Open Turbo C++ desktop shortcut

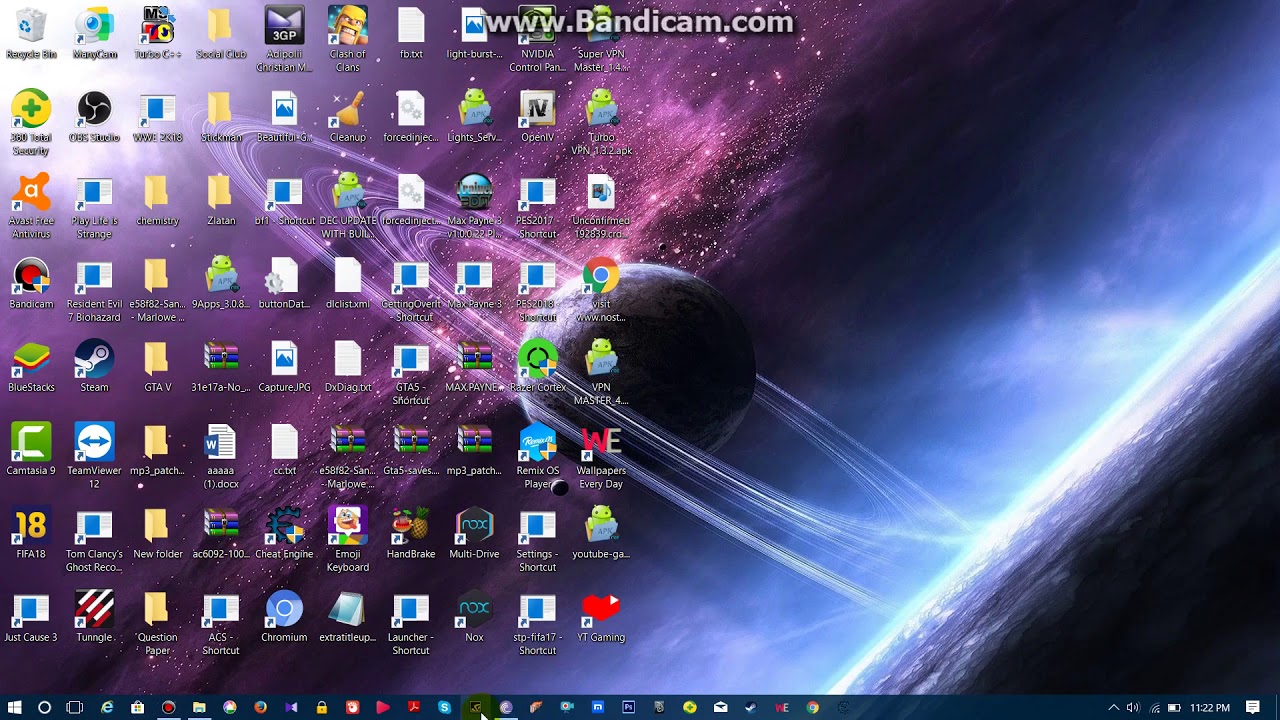[x=158, y=34]
